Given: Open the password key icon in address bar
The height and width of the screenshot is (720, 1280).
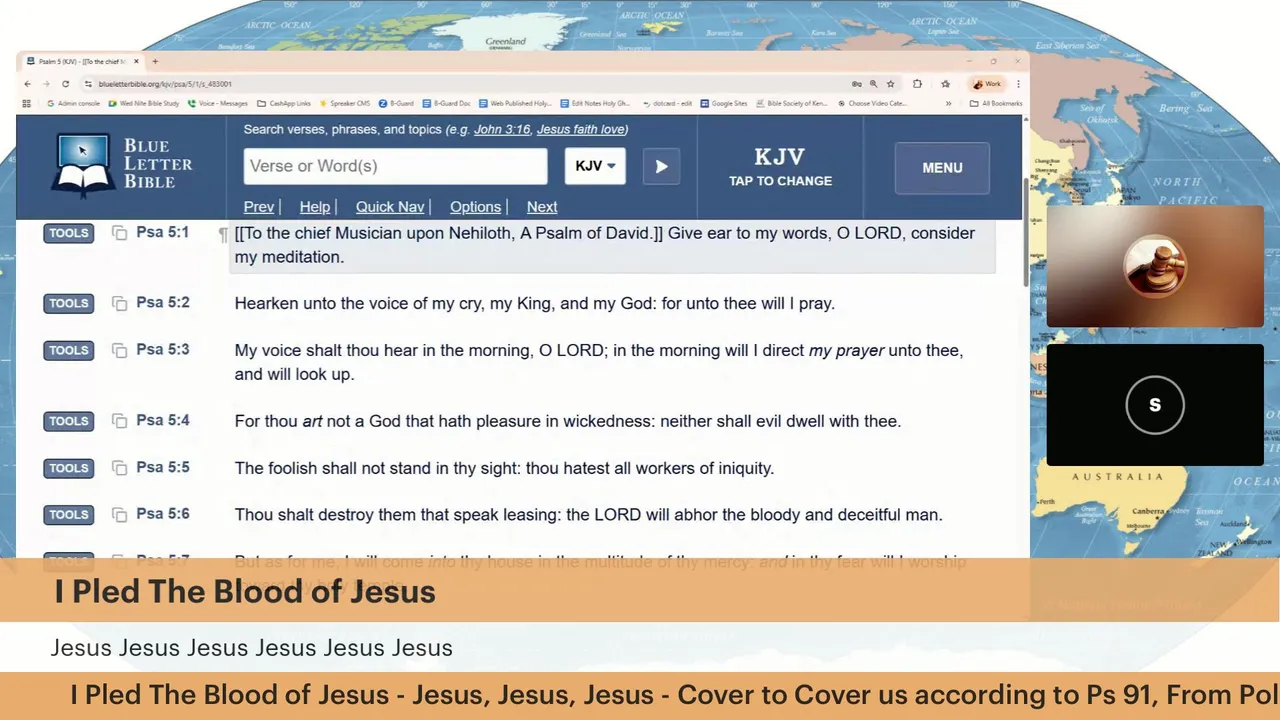Looking at the screenshot, I should (x=856, y=84).
